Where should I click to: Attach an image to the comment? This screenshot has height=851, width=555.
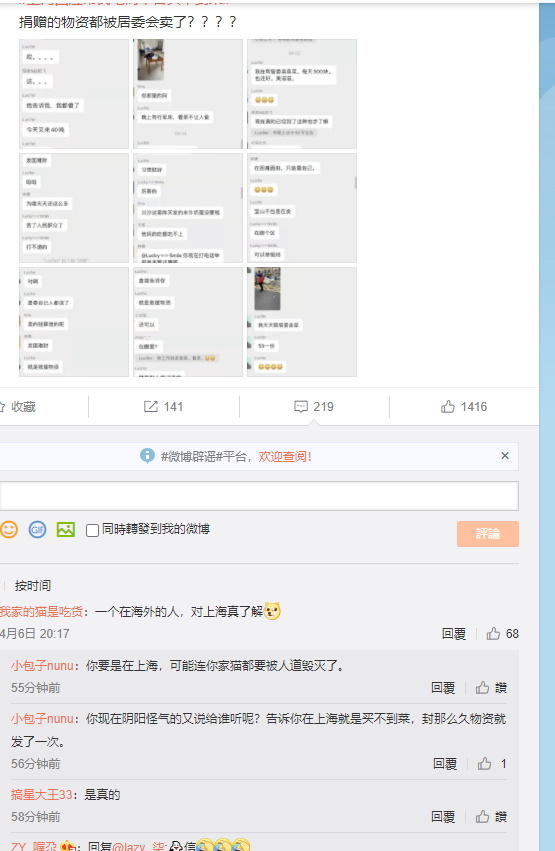66,529
